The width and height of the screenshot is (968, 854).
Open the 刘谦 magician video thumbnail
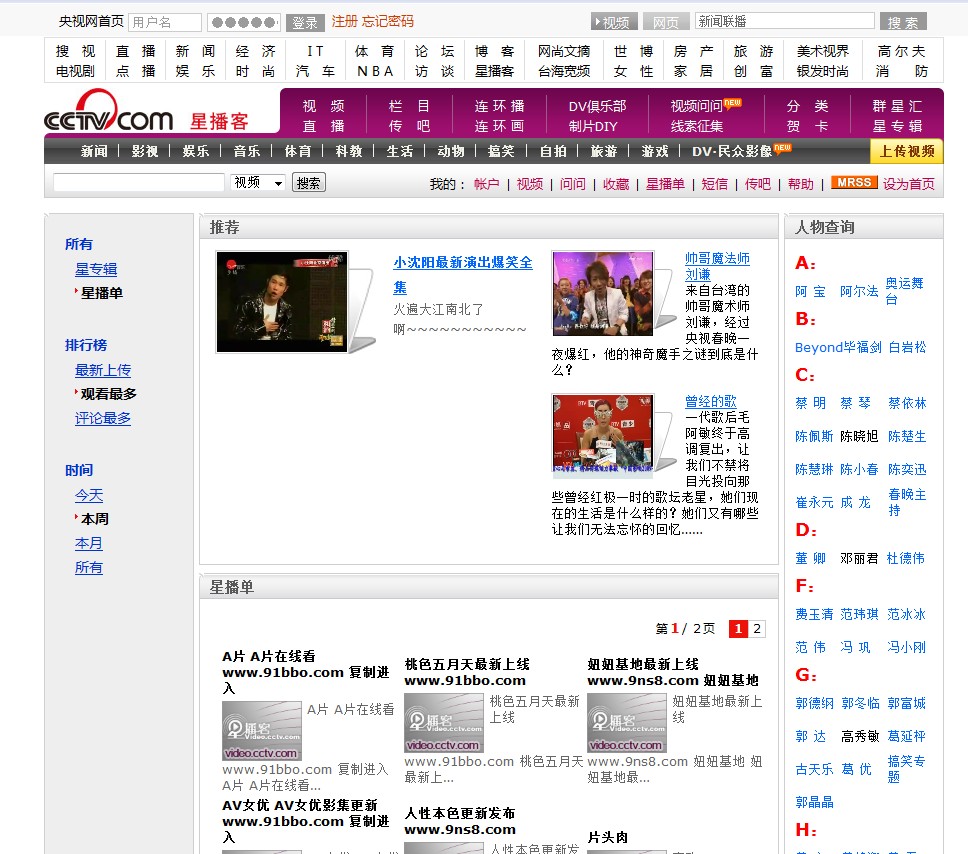point(603,293)
